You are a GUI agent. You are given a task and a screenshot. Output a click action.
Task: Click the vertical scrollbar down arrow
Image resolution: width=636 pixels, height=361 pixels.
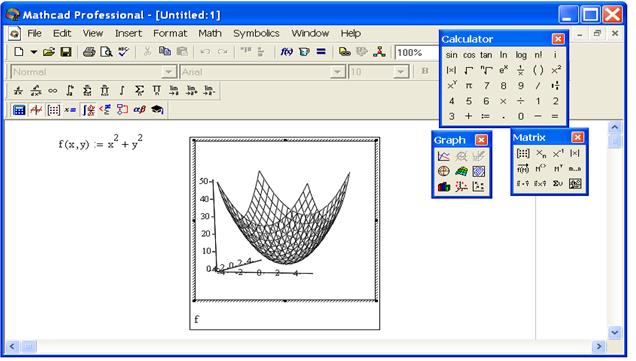point(615,333)
